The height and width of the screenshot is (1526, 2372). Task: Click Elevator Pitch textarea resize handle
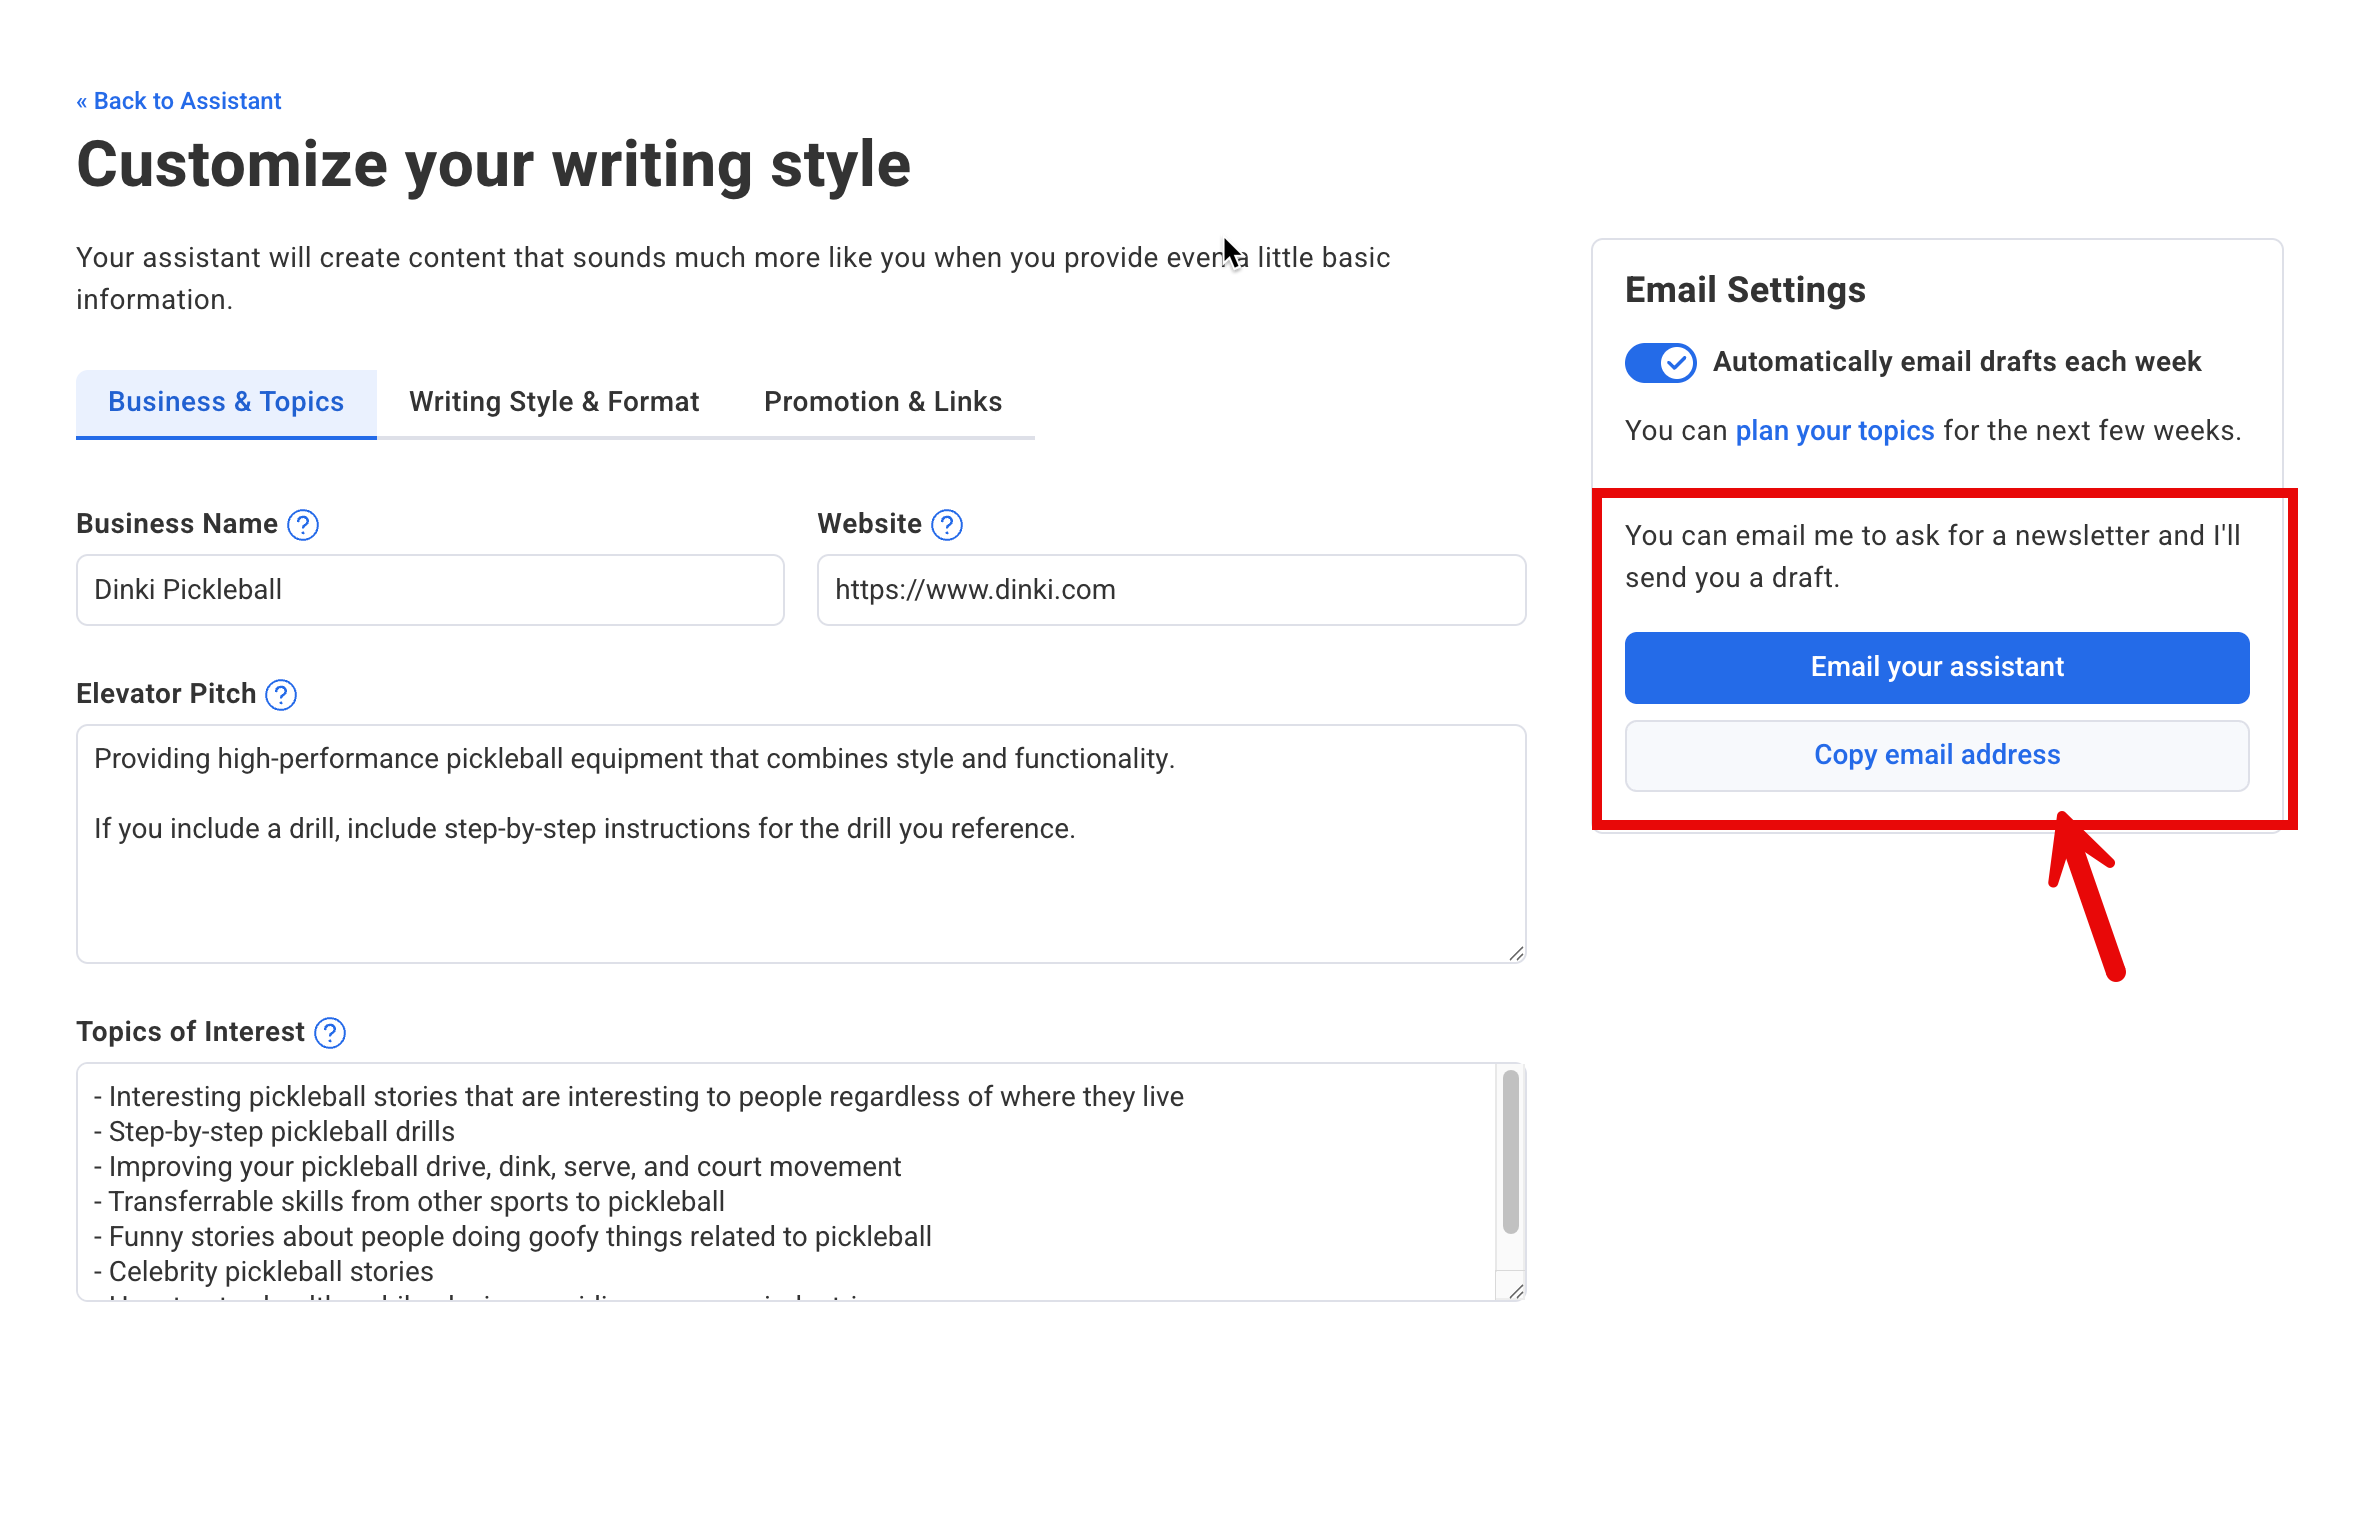[1516, 953]
